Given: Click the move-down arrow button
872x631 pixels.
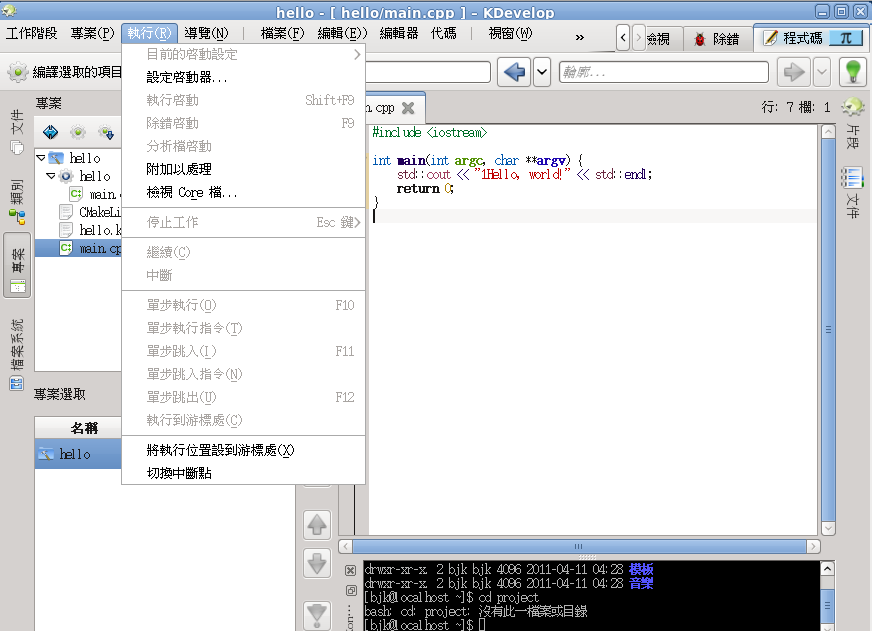Looking at the screenshot, I should 317,563.
